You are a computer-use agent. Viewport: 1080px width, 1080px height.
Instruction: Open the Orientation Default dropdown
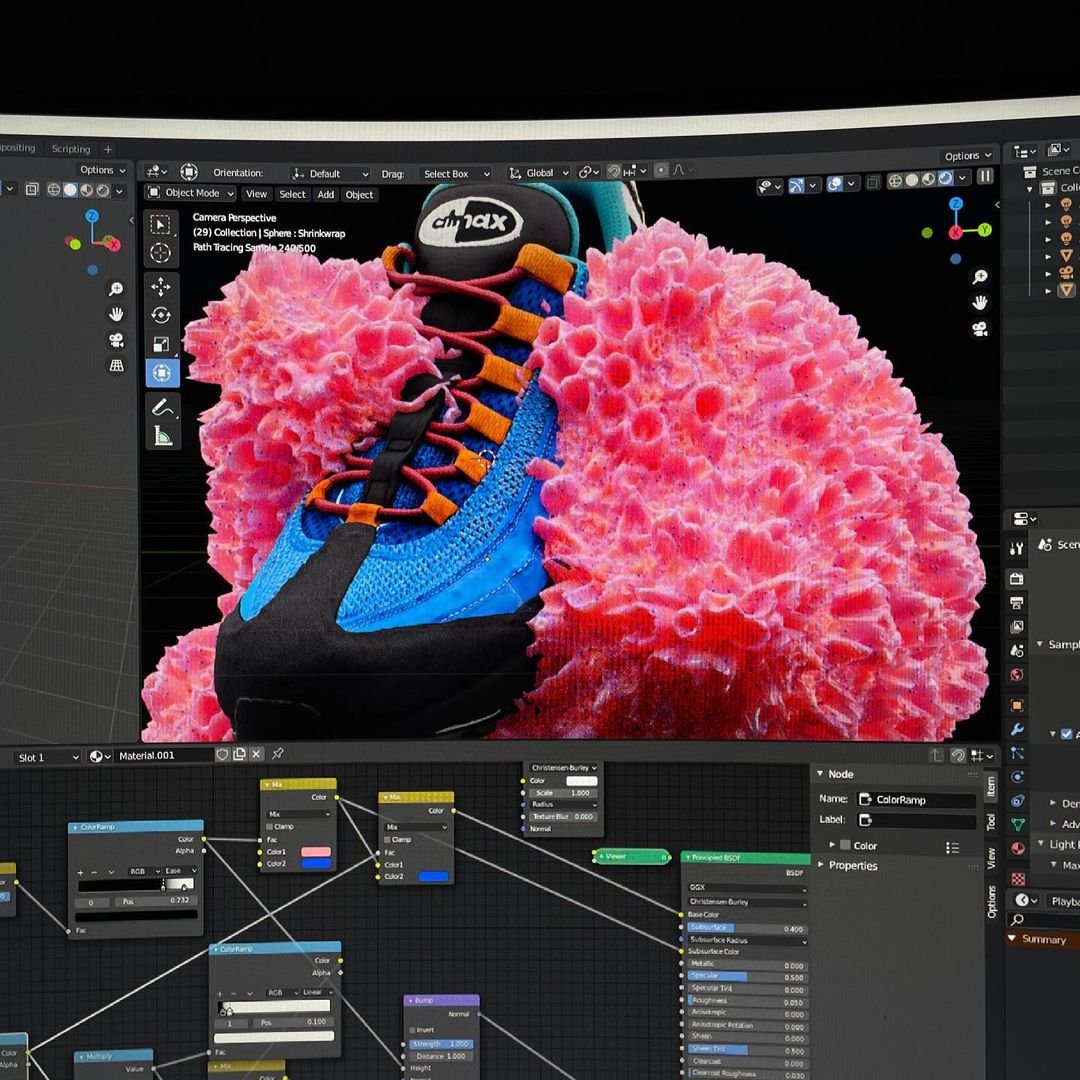330,174
